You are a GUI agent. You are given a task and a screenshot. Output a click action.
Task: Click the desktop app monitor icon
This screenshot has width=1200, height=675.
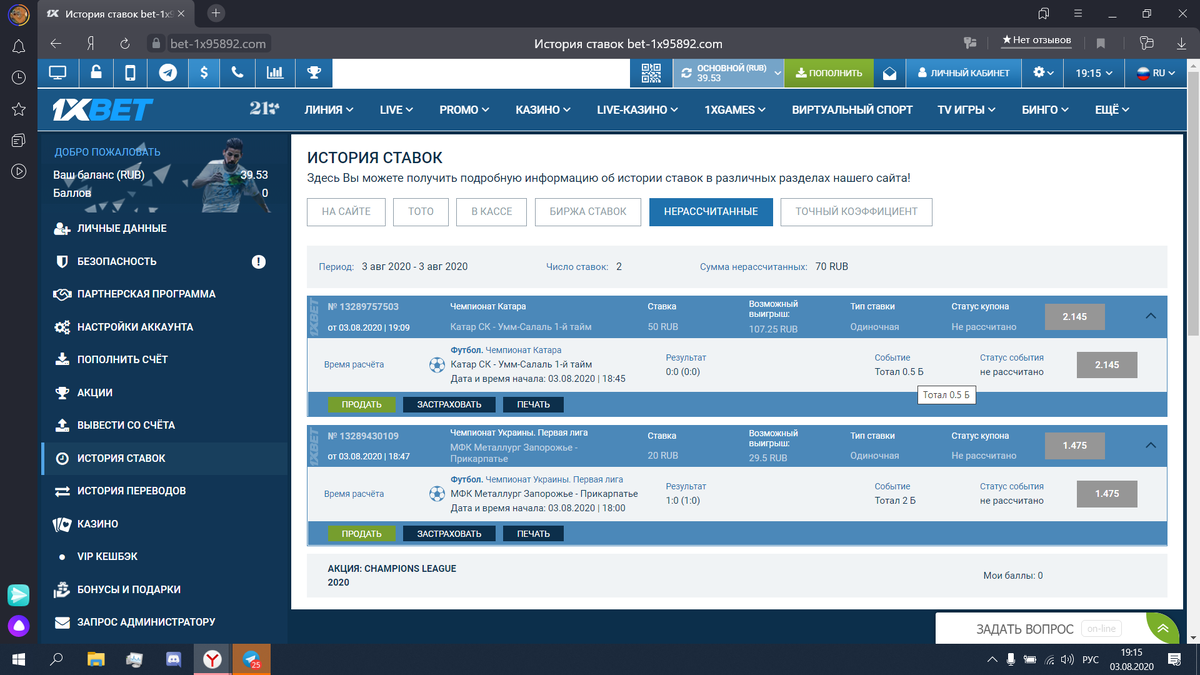coord(58,73)
